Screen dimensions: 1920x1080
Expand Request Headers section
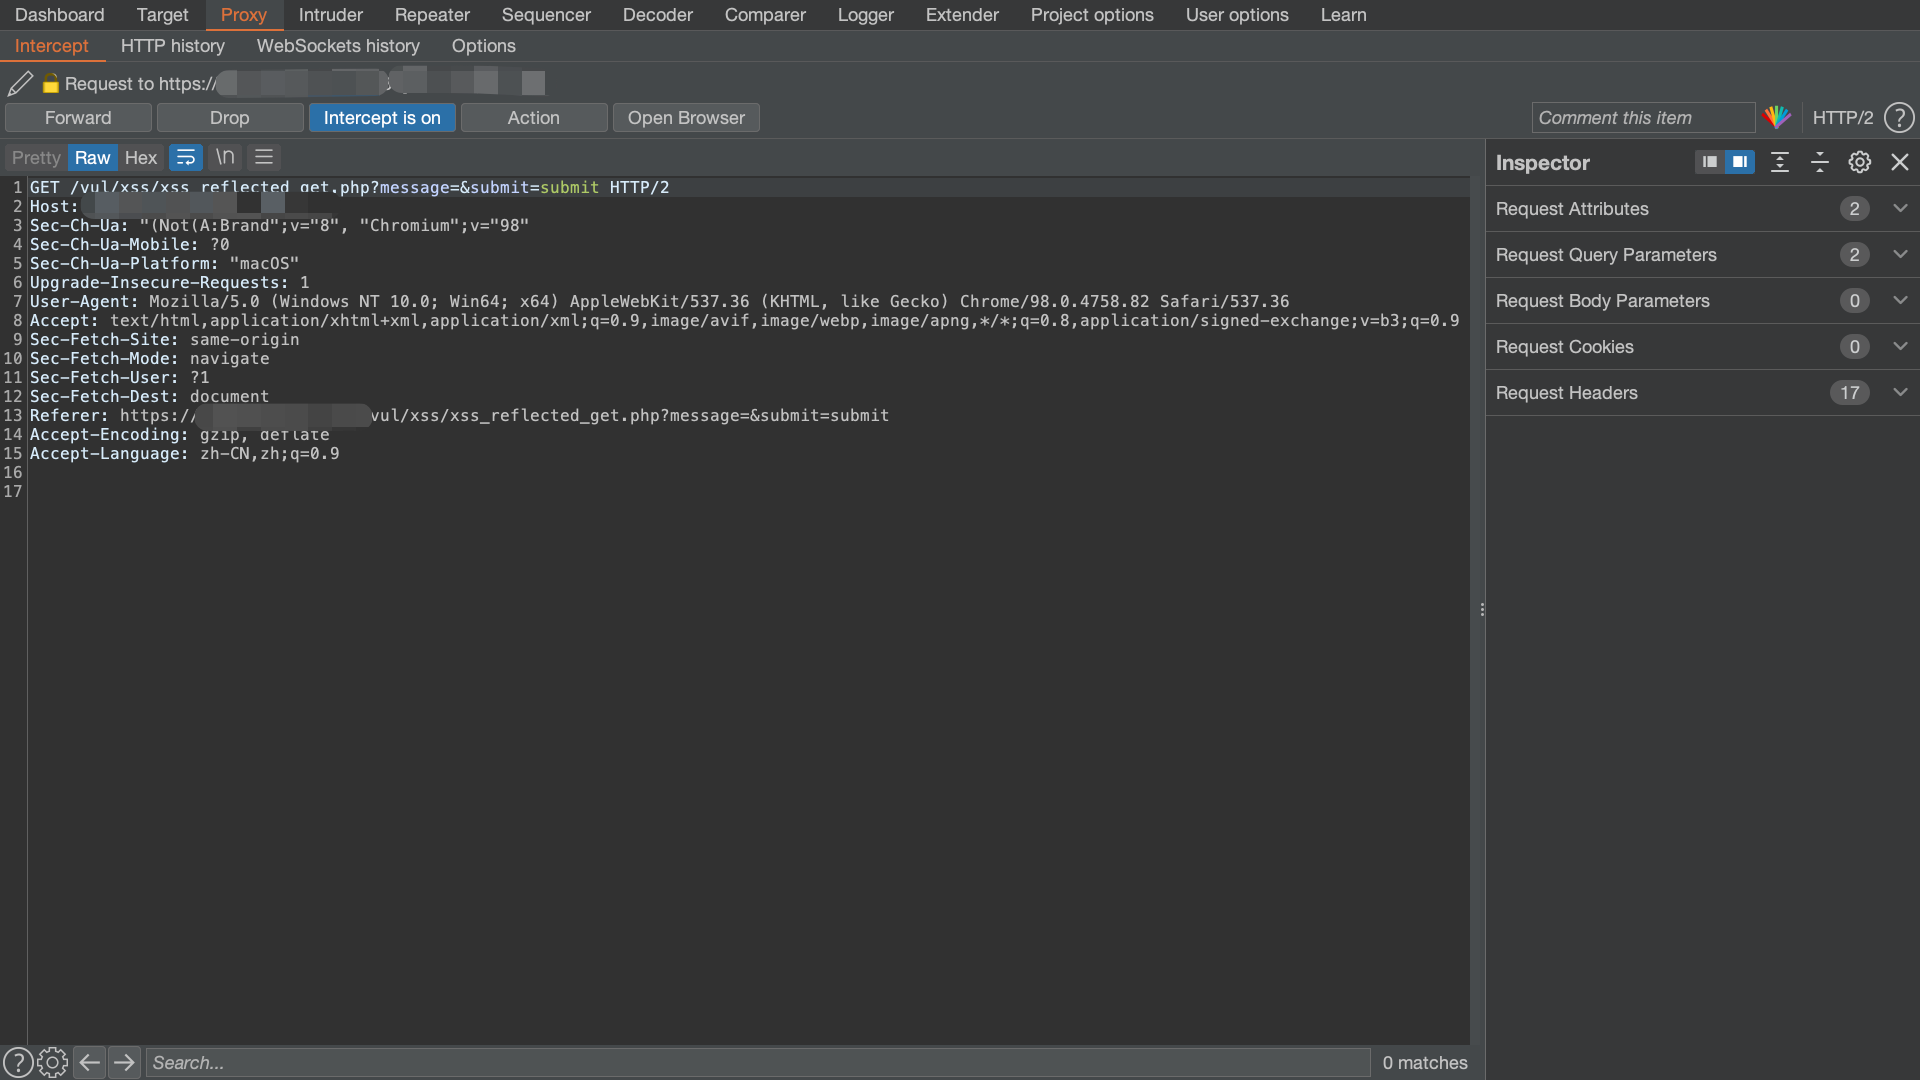coord(1702,393)
